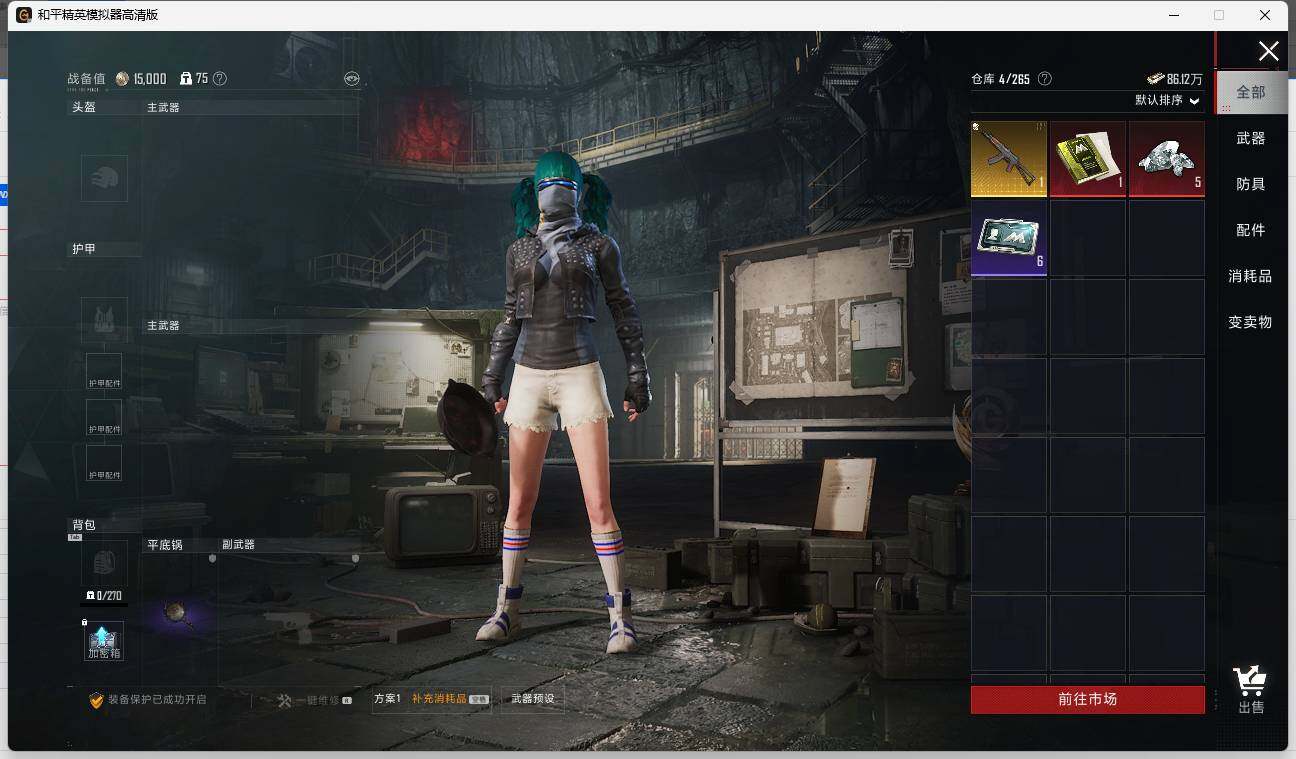The width and height of the screenshot is (1296, 759).
Task: Select the rifle item in warehouse
Action: 1009,159
